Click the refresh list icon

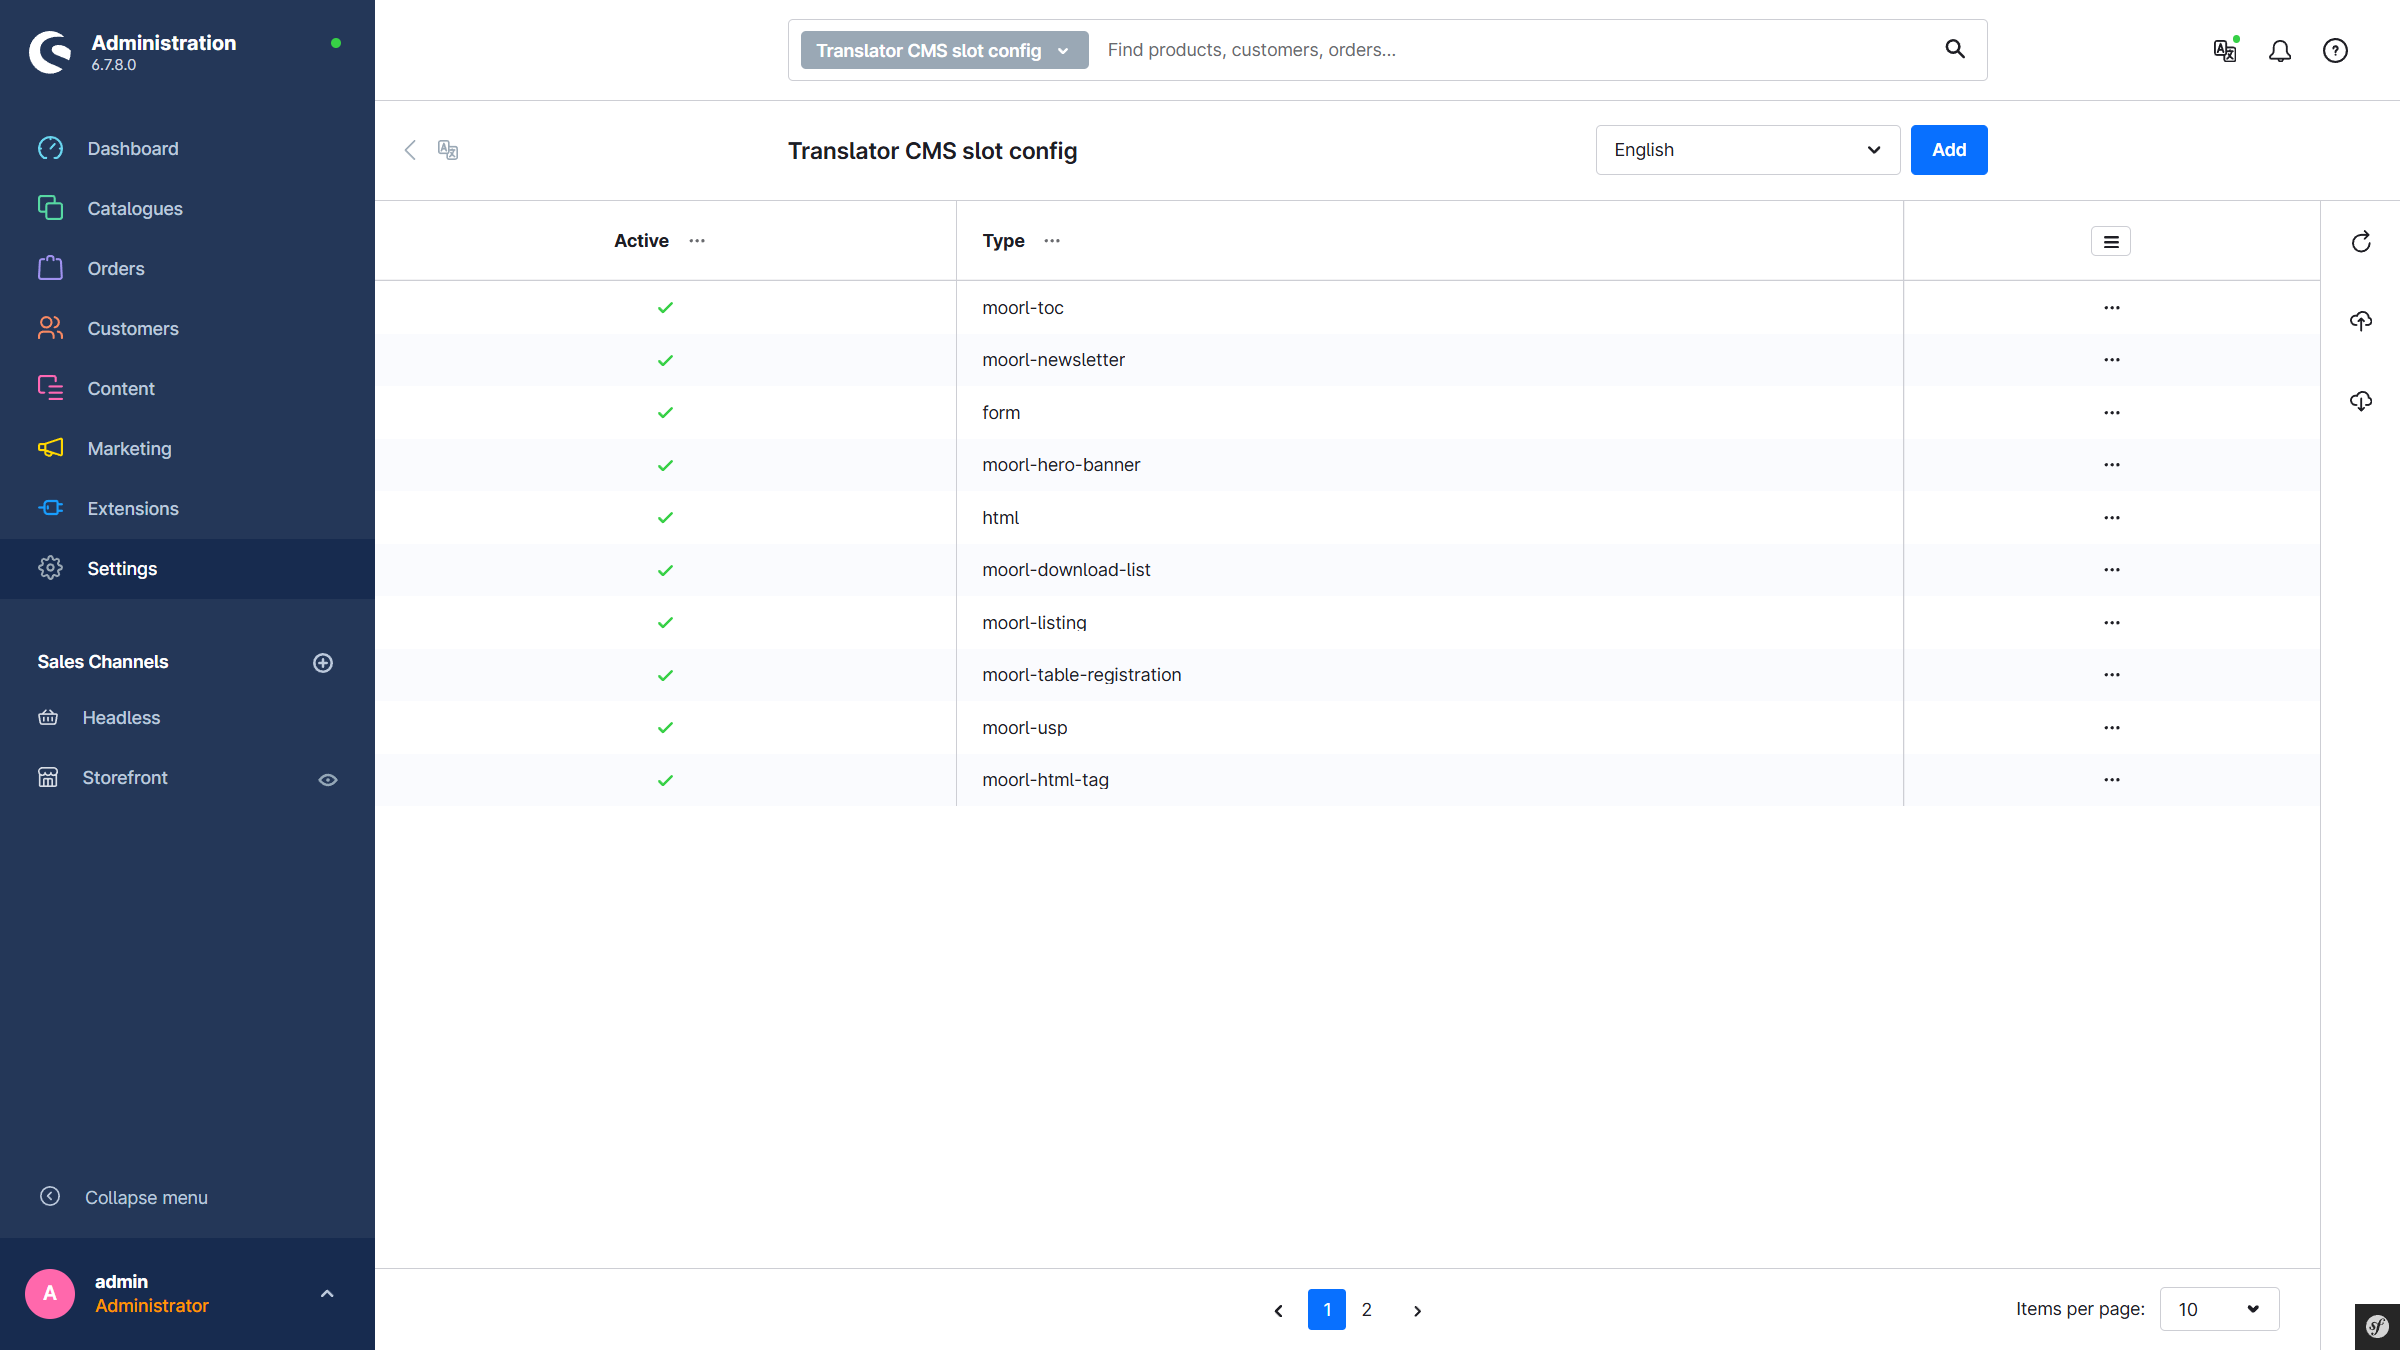point(2361,242)
